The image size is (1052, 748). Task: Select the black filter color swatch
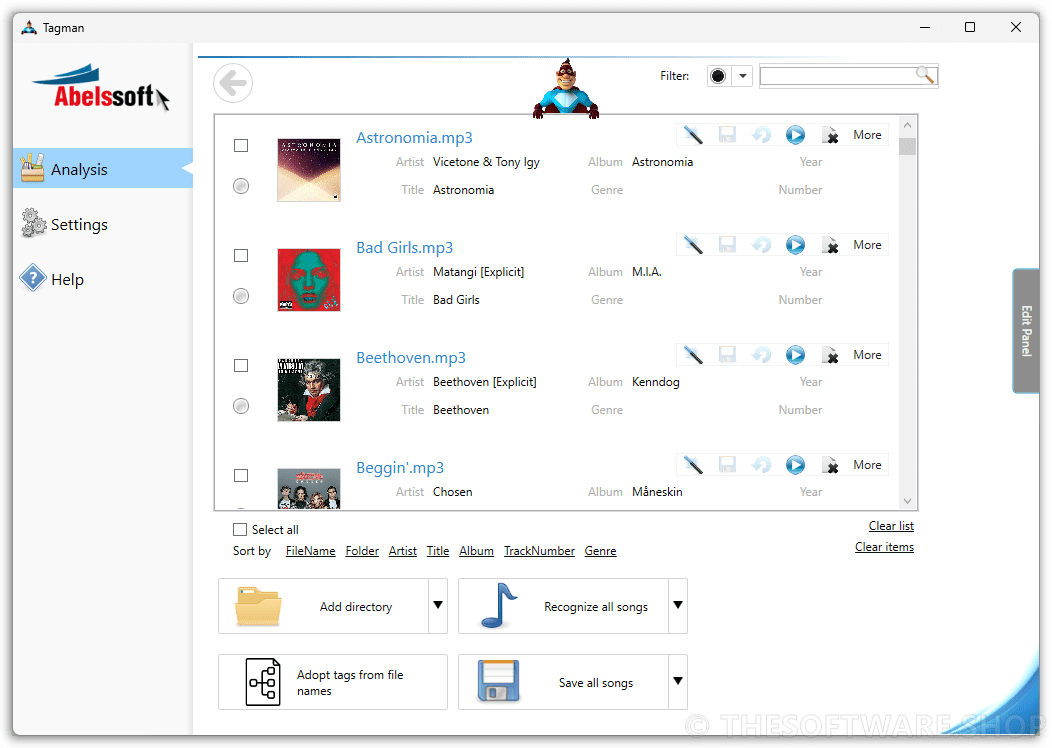[x=718, y=76]
